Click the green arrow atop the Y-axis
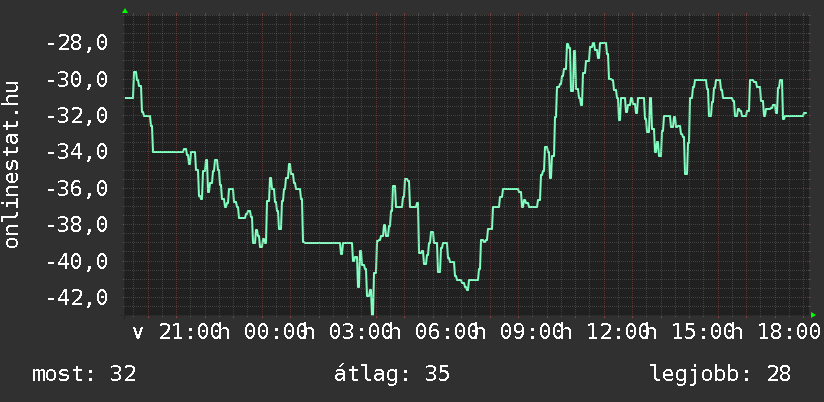This screenshot has height=402, width=824. (125, 11)
